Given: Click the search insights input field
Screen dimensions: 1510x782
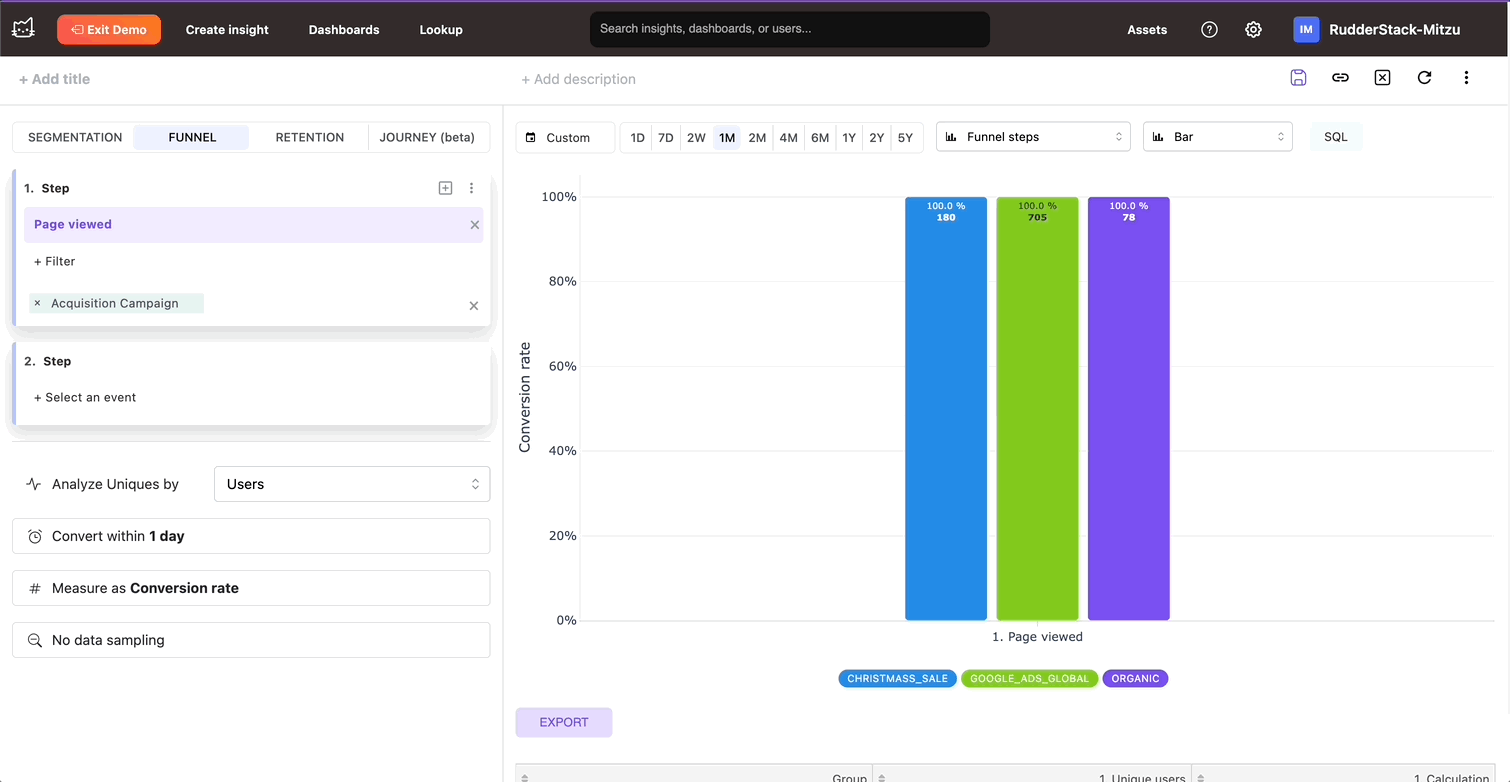Looking at the screenshot, I should (x=789, y=29).
